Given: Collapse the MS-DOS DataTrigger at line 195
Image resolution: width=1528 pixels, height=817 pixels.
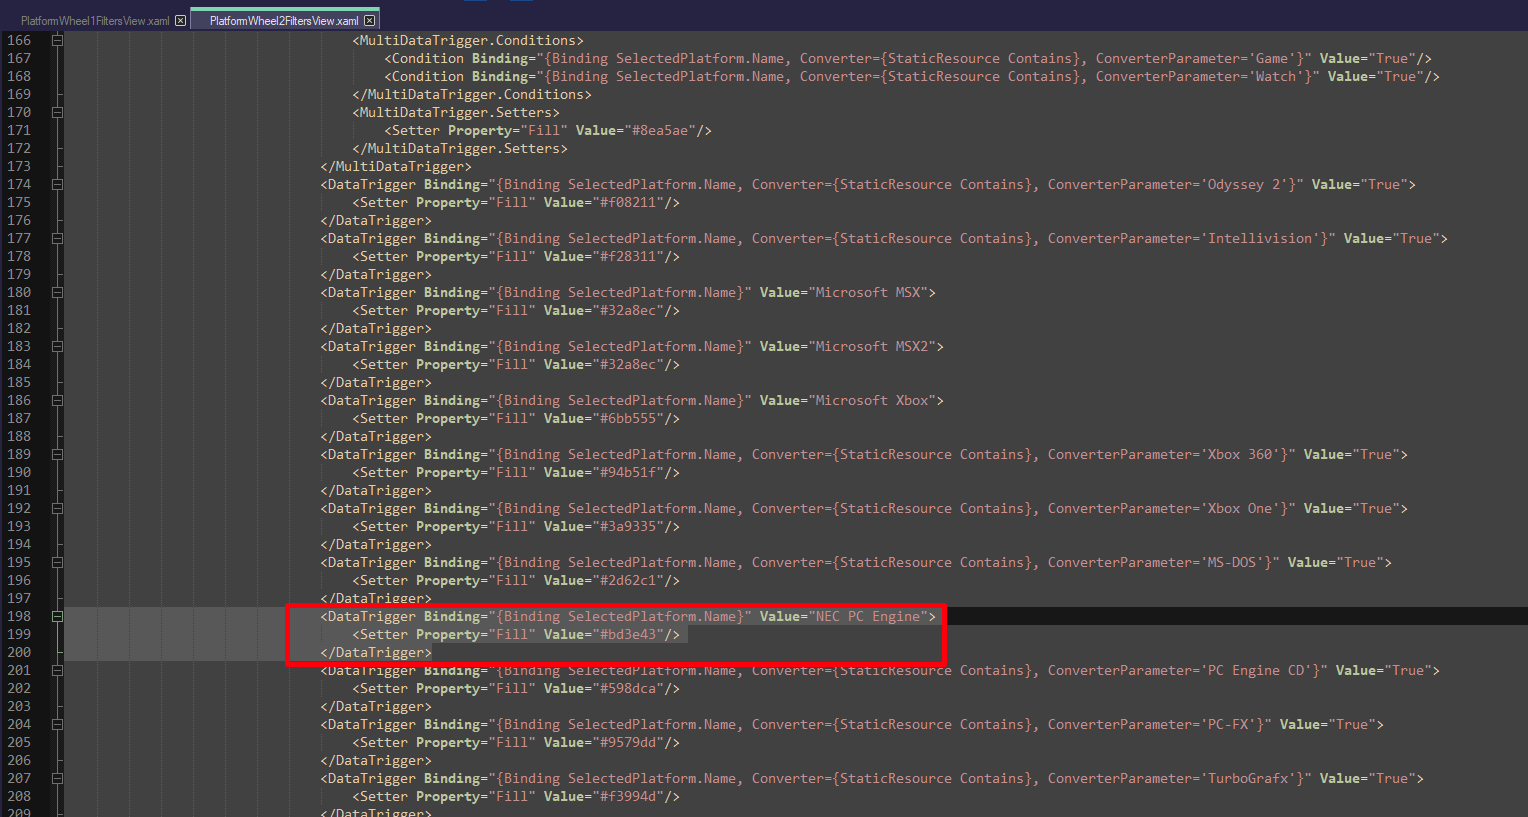Looking at the screenshot, I should [57, 563].
